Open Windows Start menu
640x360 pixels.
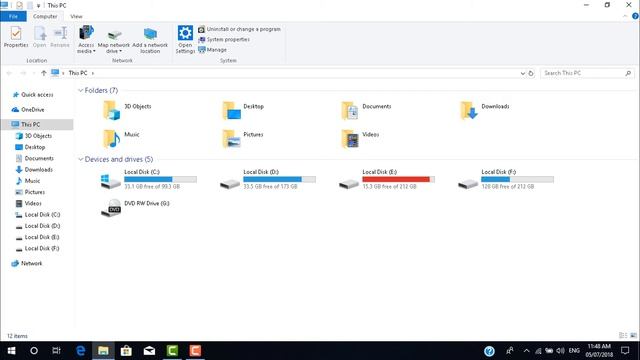click(11, 351)
